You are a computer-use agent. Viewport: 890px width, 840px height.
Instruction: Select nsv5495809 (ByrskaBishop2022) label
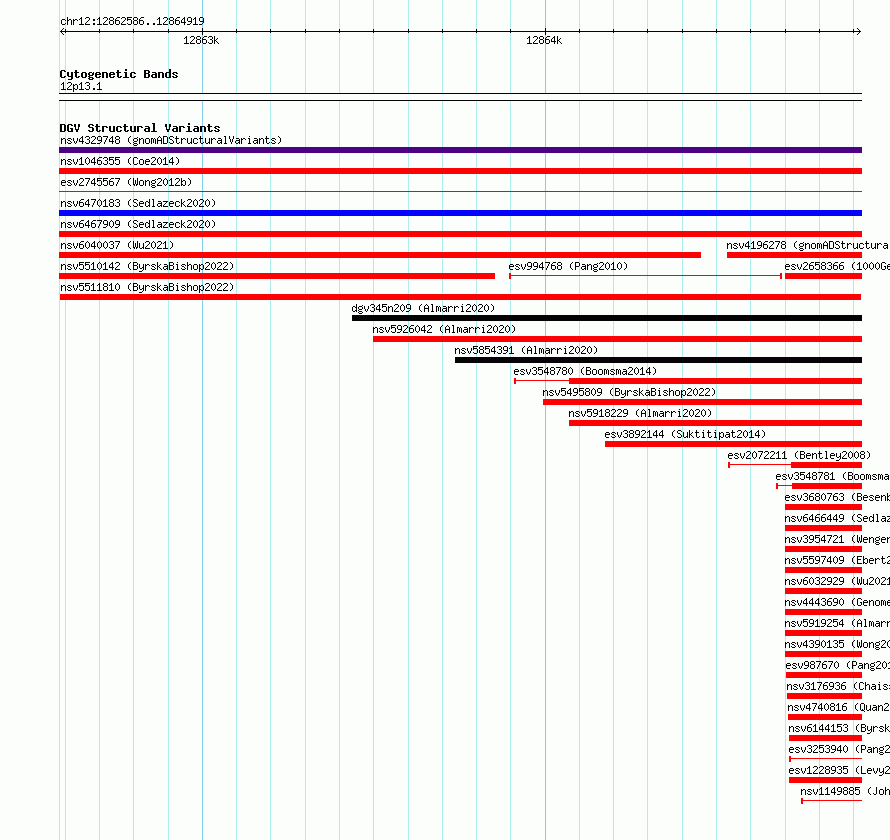pyautogui.click(x=629, y=392)
